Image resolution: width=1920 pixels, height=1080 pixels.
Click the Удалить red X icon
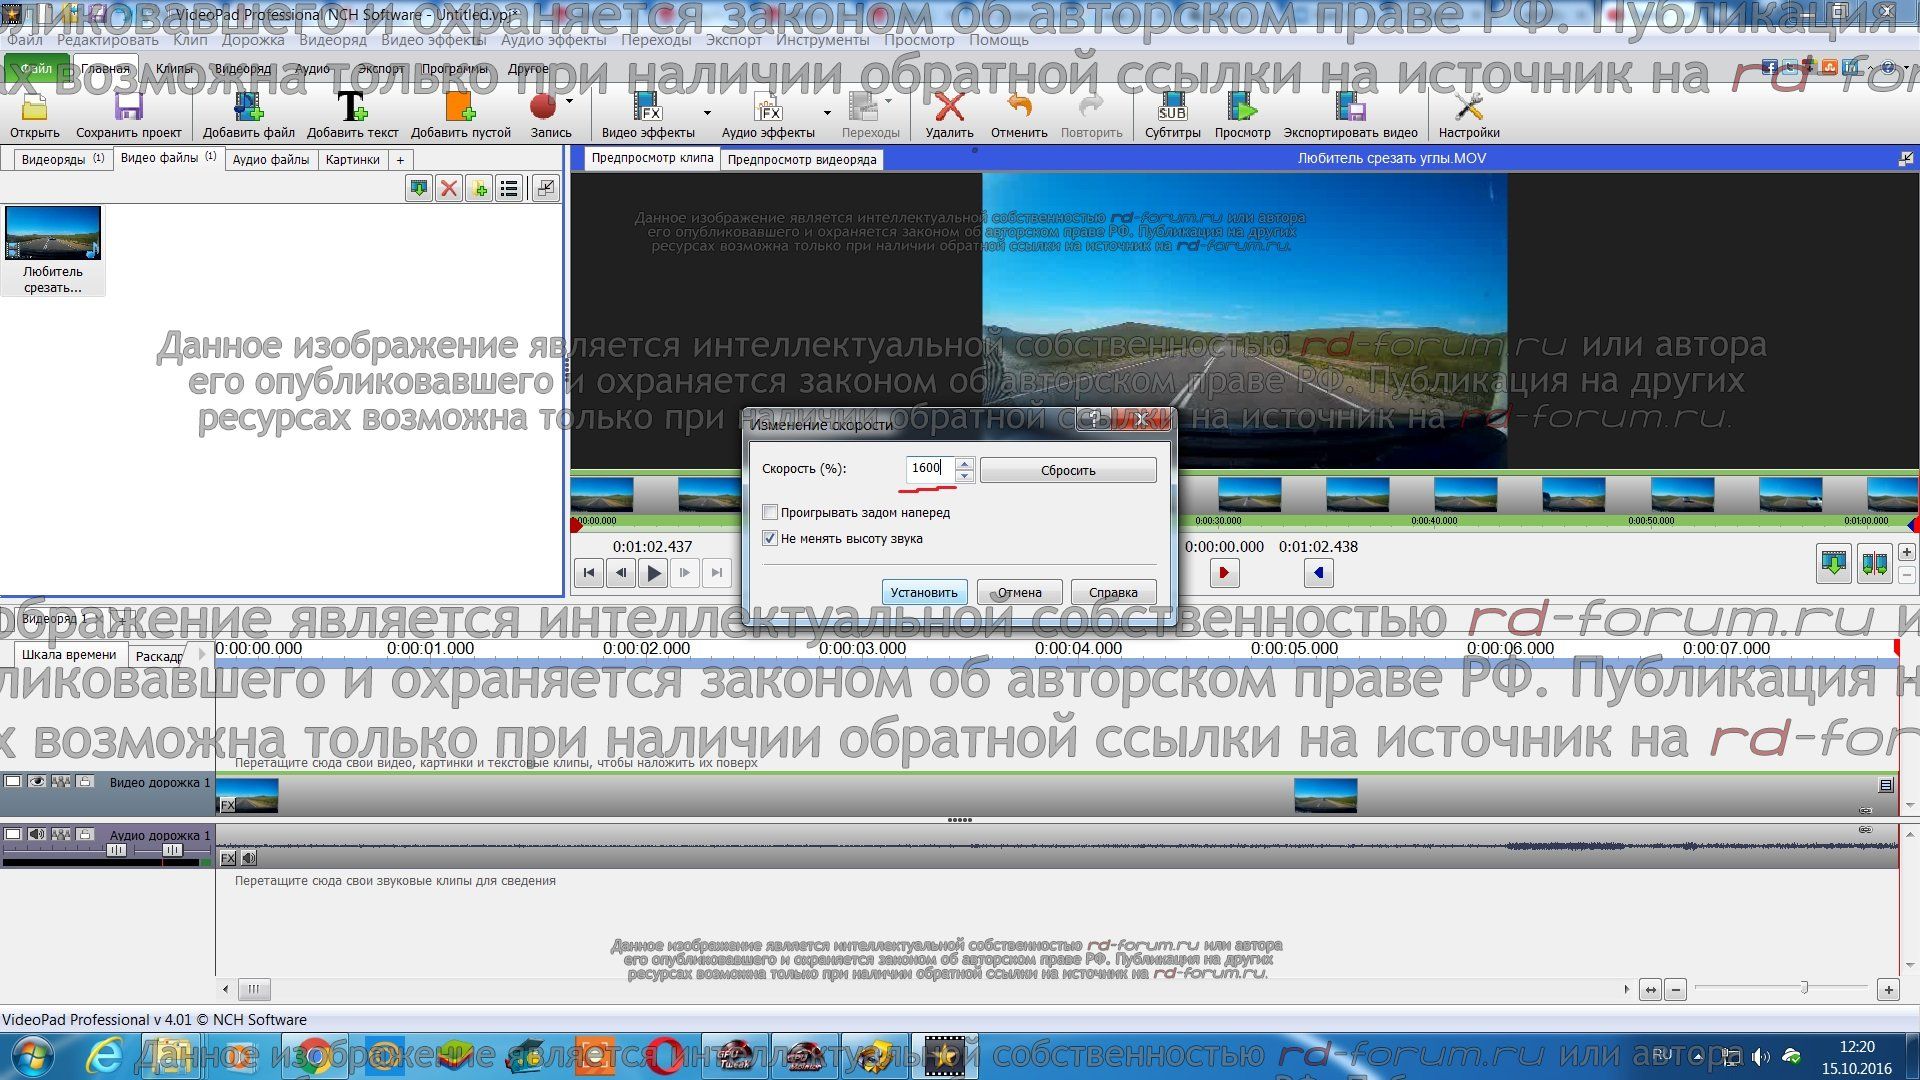click(x=949, y=107)
